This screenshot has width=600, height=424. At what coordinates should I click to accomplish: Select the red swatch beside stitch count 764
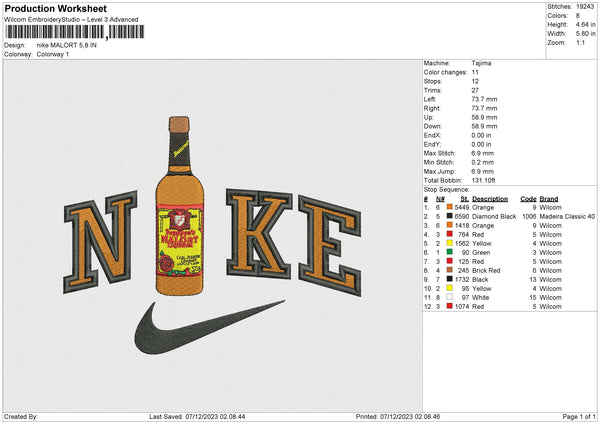click(x=449, y=234)
